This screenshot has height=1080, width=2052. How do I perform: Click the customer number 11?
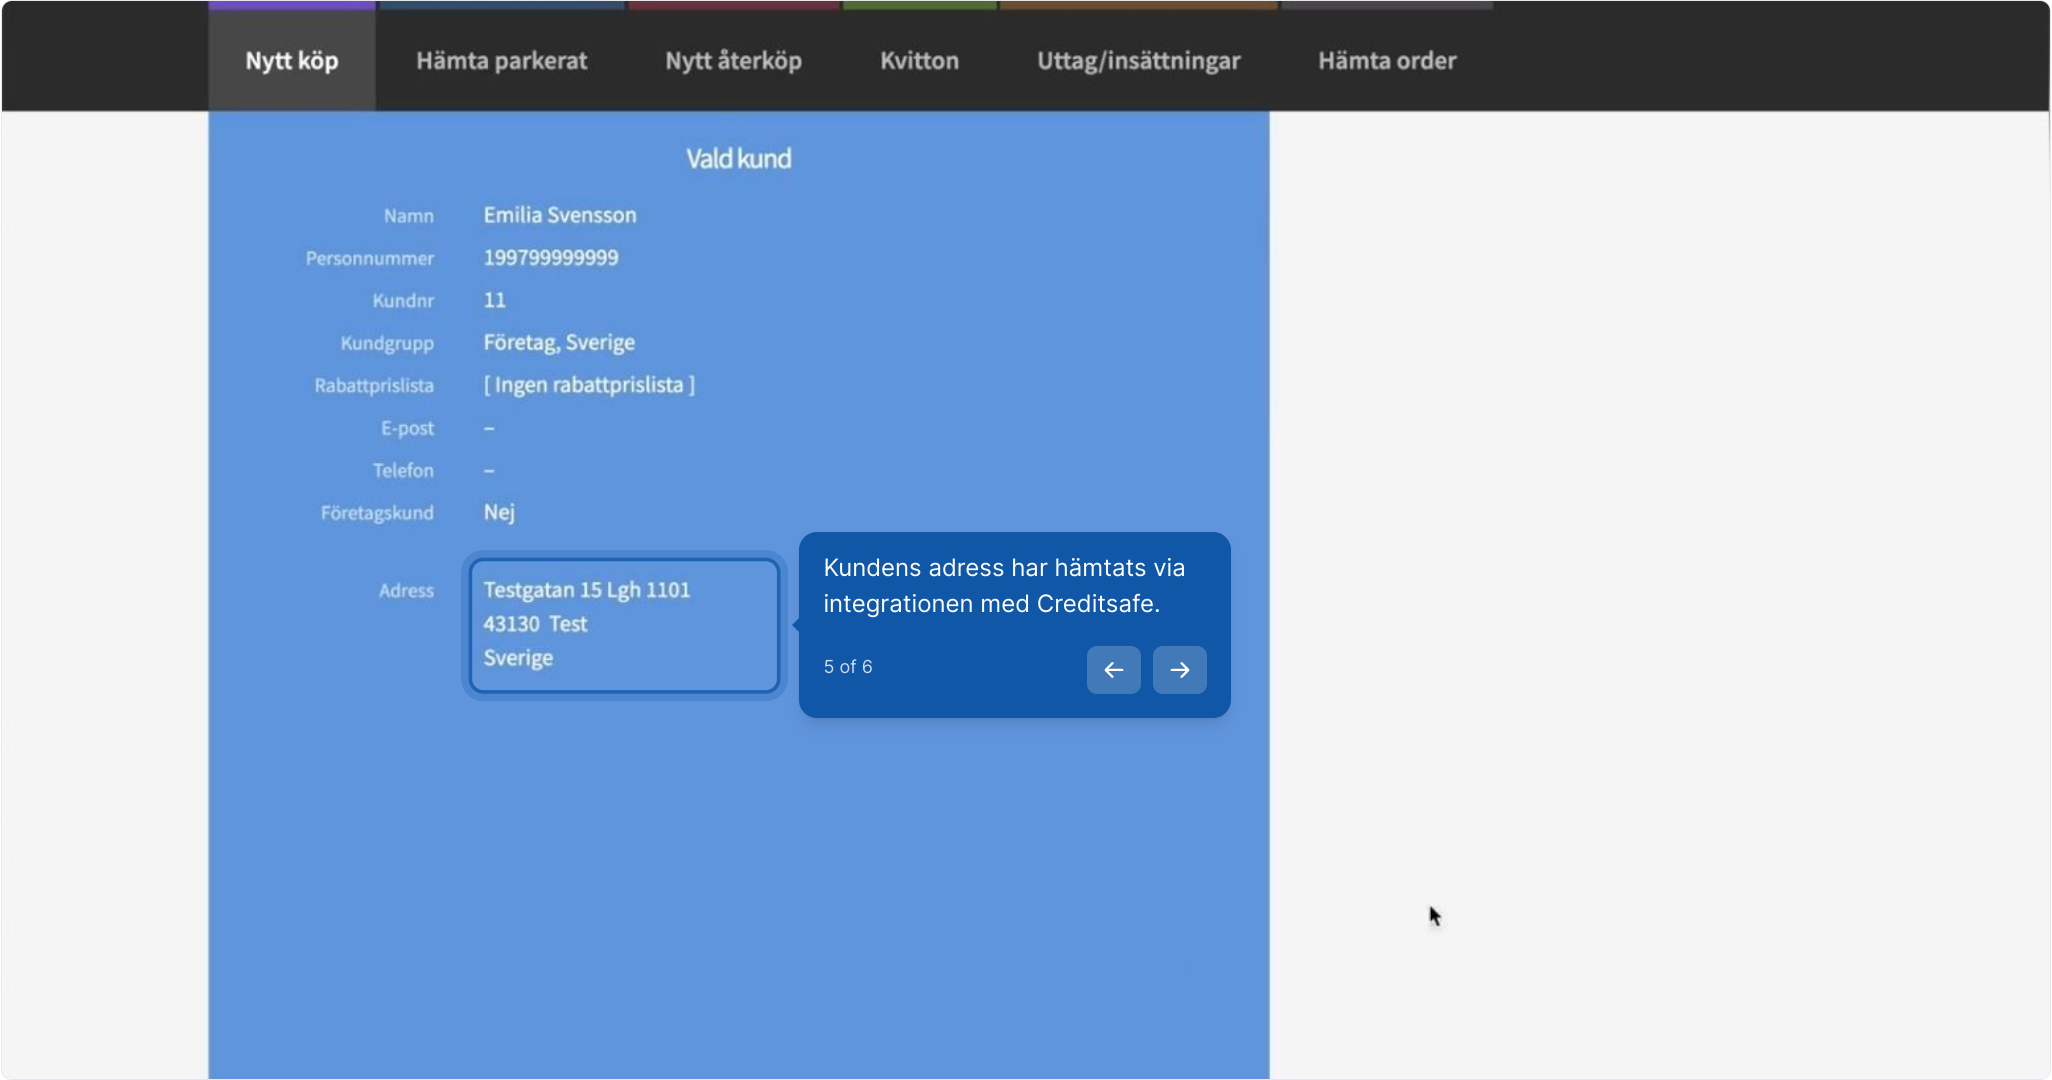tap(494, 300)
